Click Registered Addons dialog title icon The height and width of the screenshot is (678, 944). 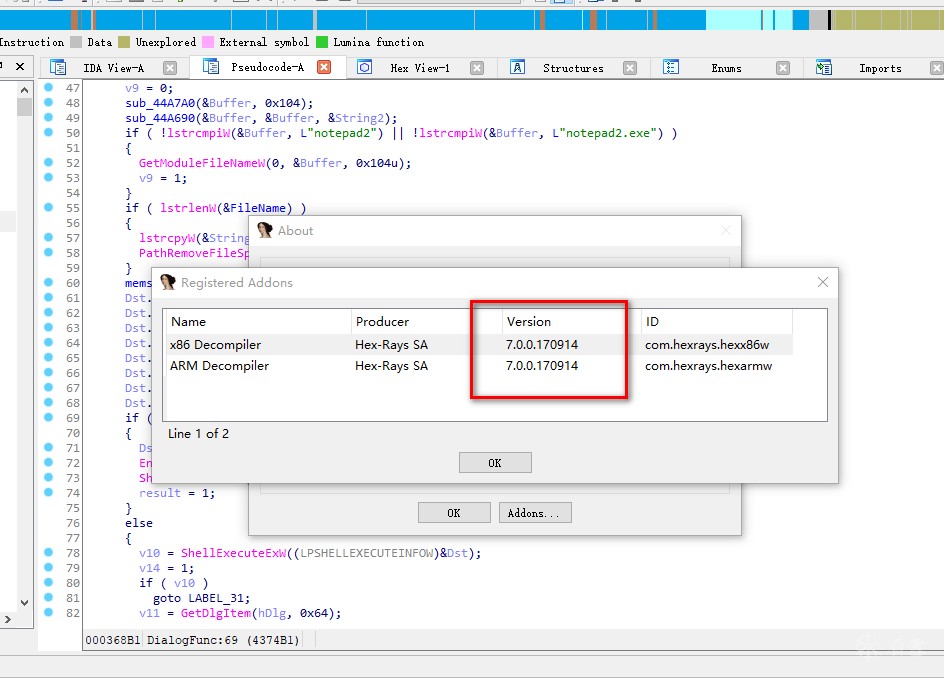click(167, 282)
